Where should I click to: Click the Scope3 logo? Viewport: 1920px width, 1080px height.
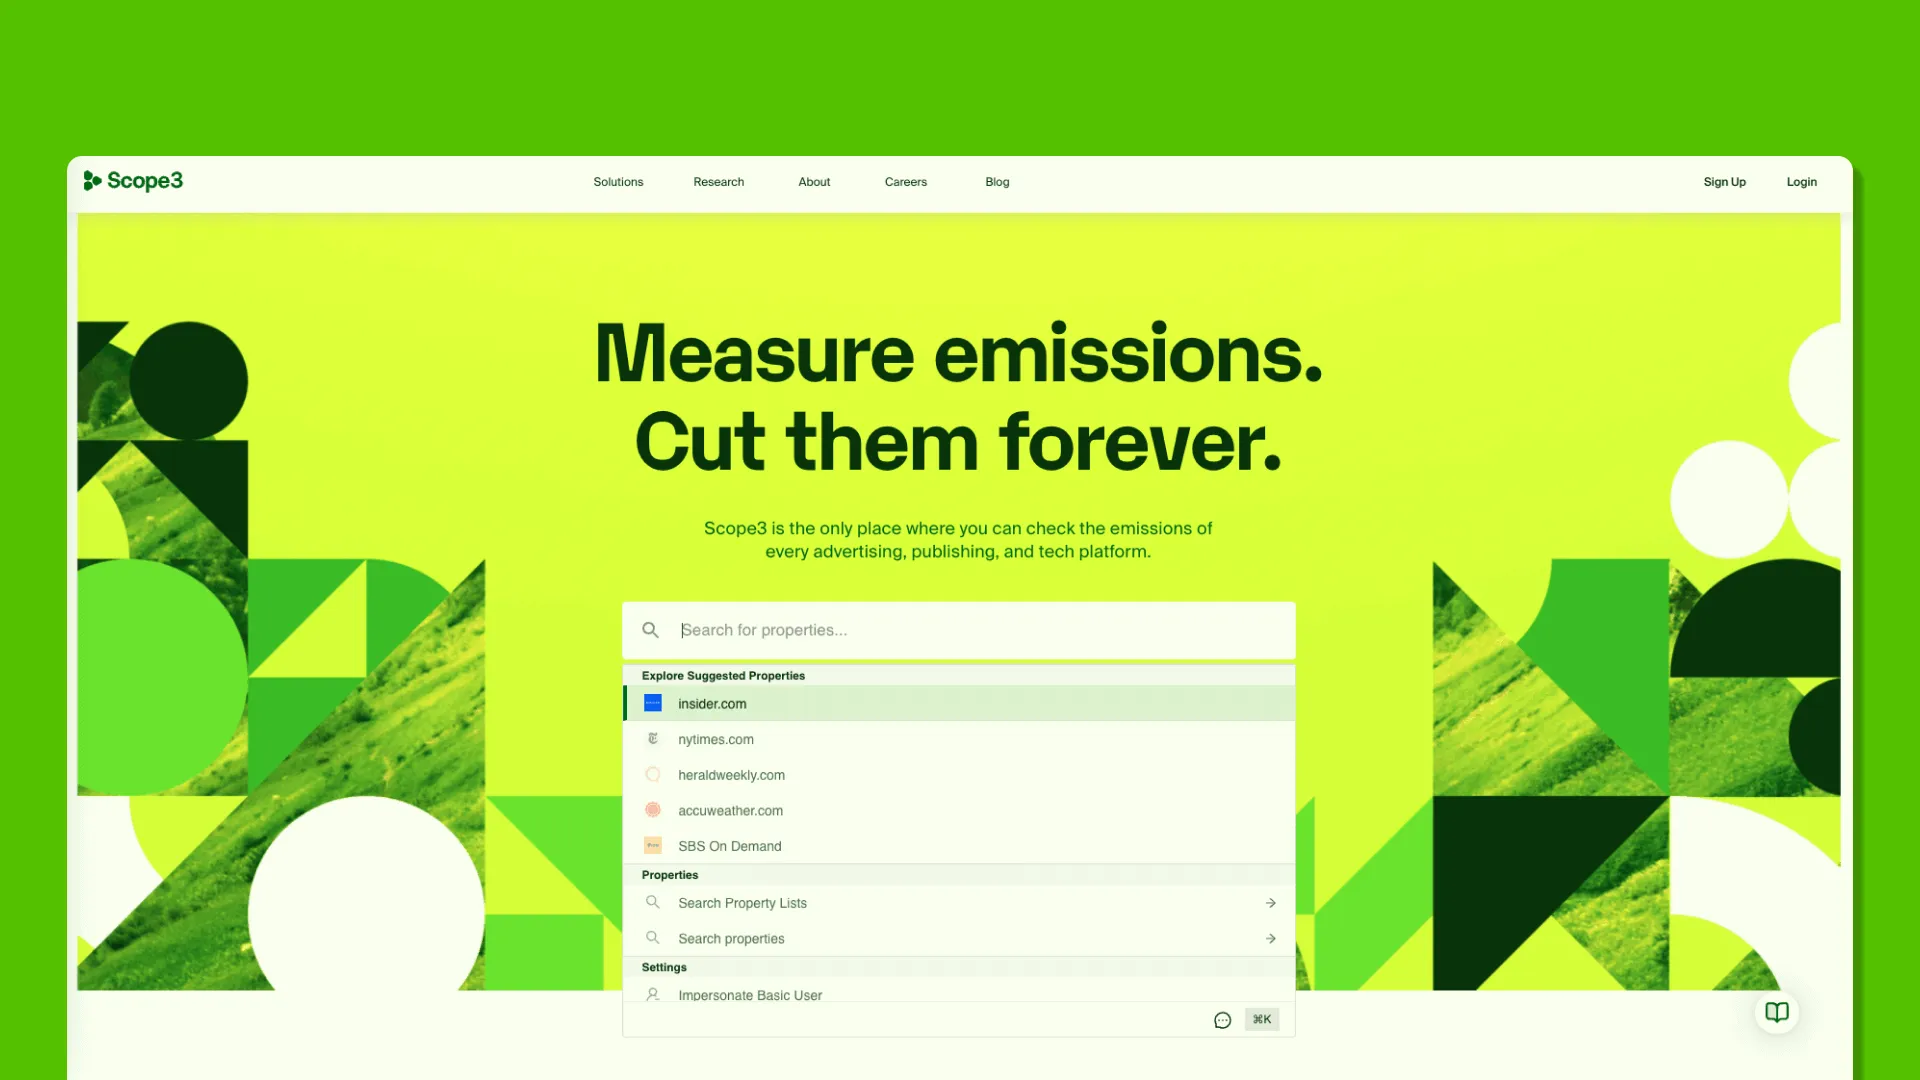pos(133,181)
